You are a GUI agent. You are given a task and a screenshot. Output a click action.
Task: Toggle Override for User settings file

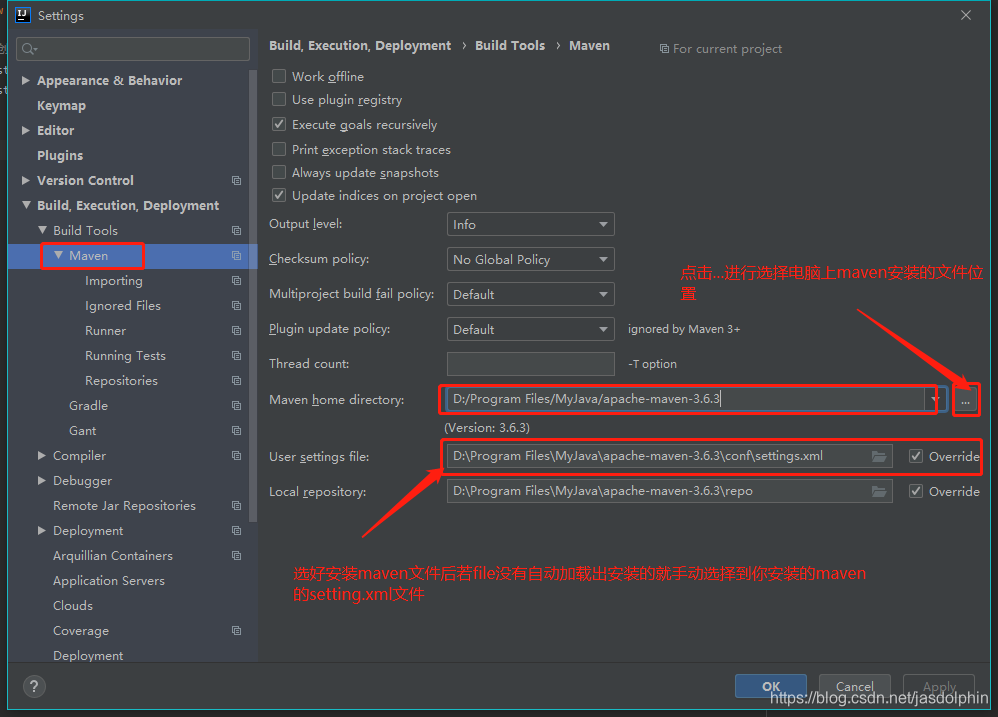[916, 456]
